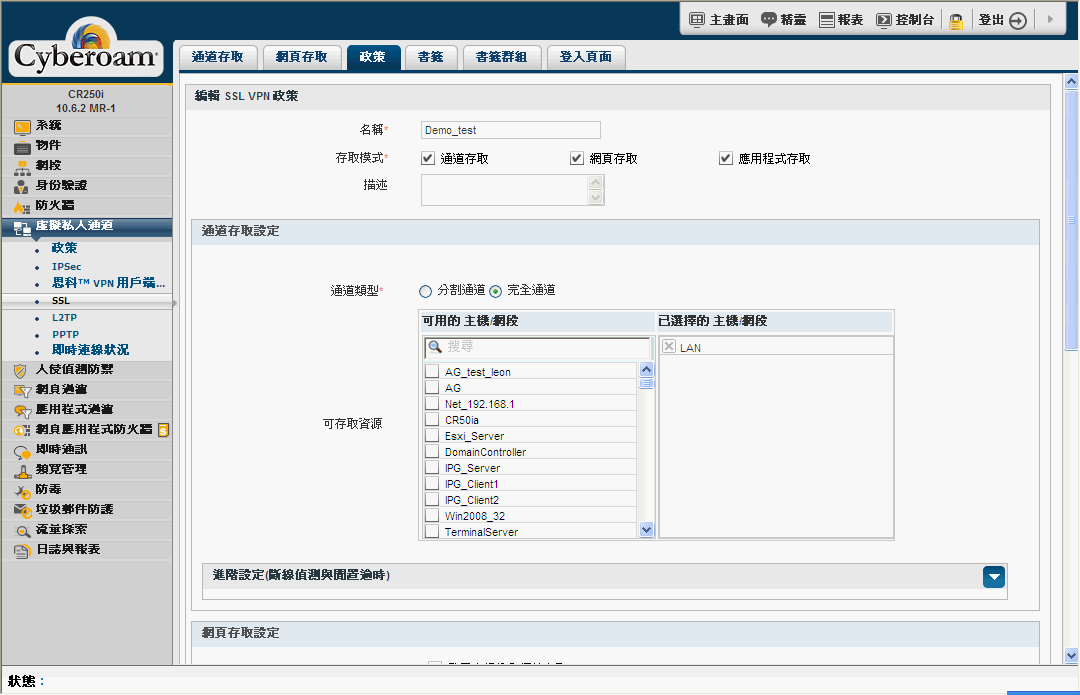This screenshot has height=695, width=1080.
Task: Click the 登出 logout arrow icon
Action: (1018, 21)
